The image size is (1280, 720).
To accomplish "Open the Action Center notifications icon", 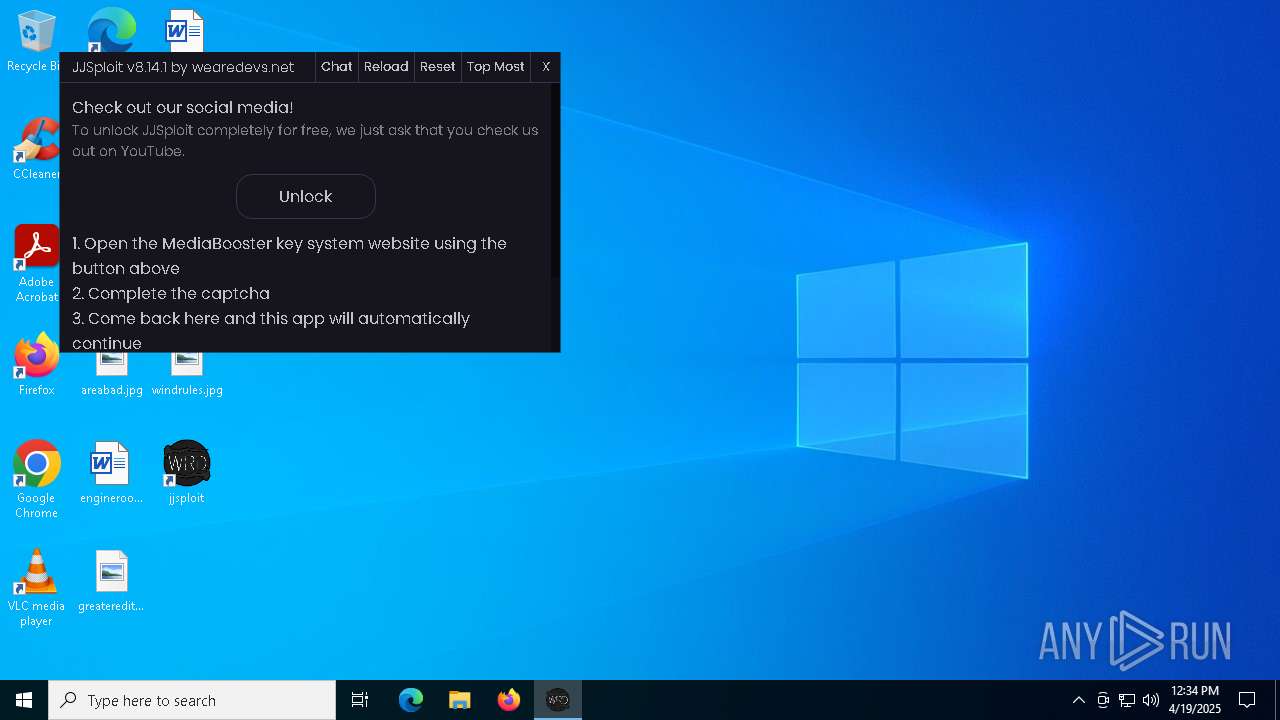I will (1247, 700).
